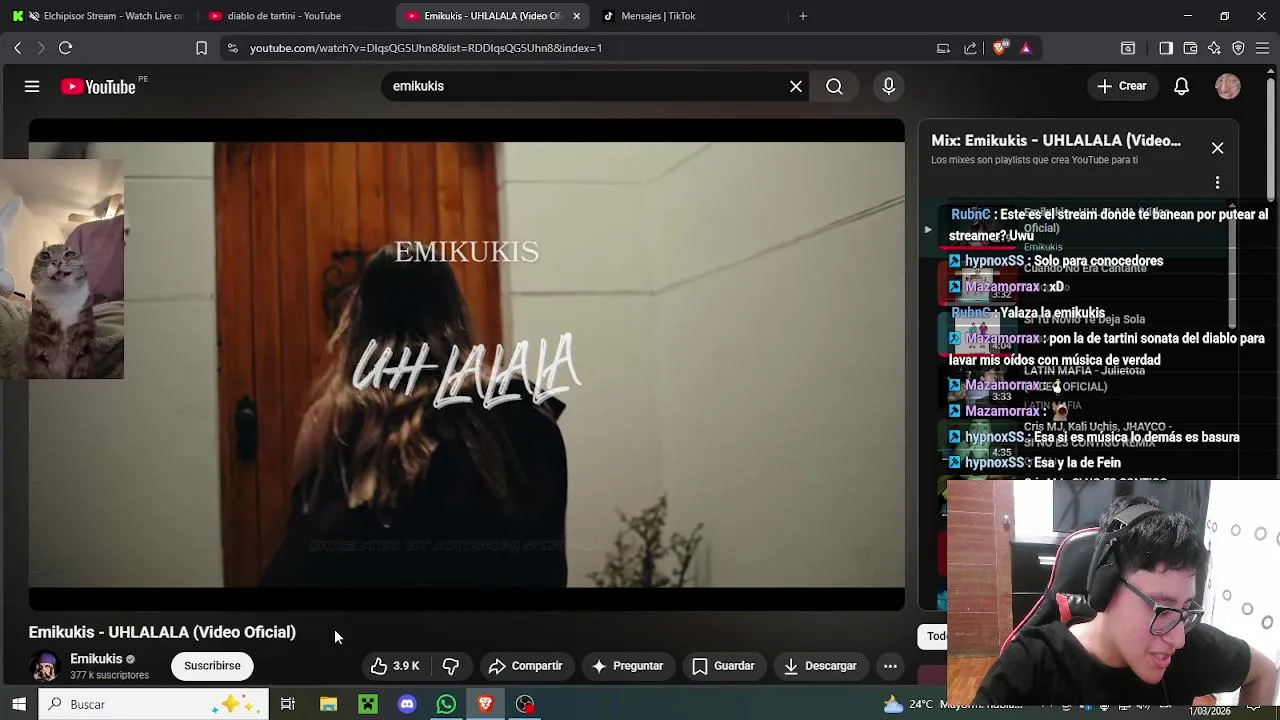
Task: Share this page from the address bar
Action: (970, 48)
